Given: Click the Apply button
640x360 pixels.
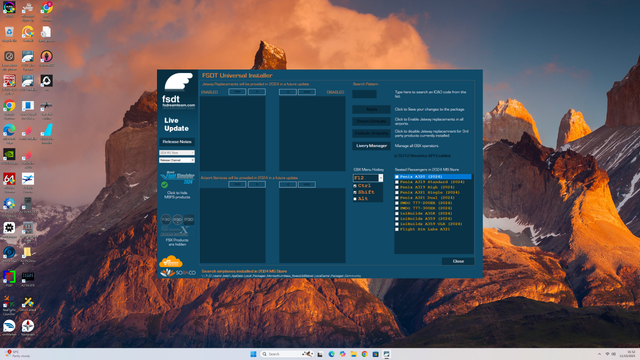Looking at the screenshot, I should (x=371, y=109).
